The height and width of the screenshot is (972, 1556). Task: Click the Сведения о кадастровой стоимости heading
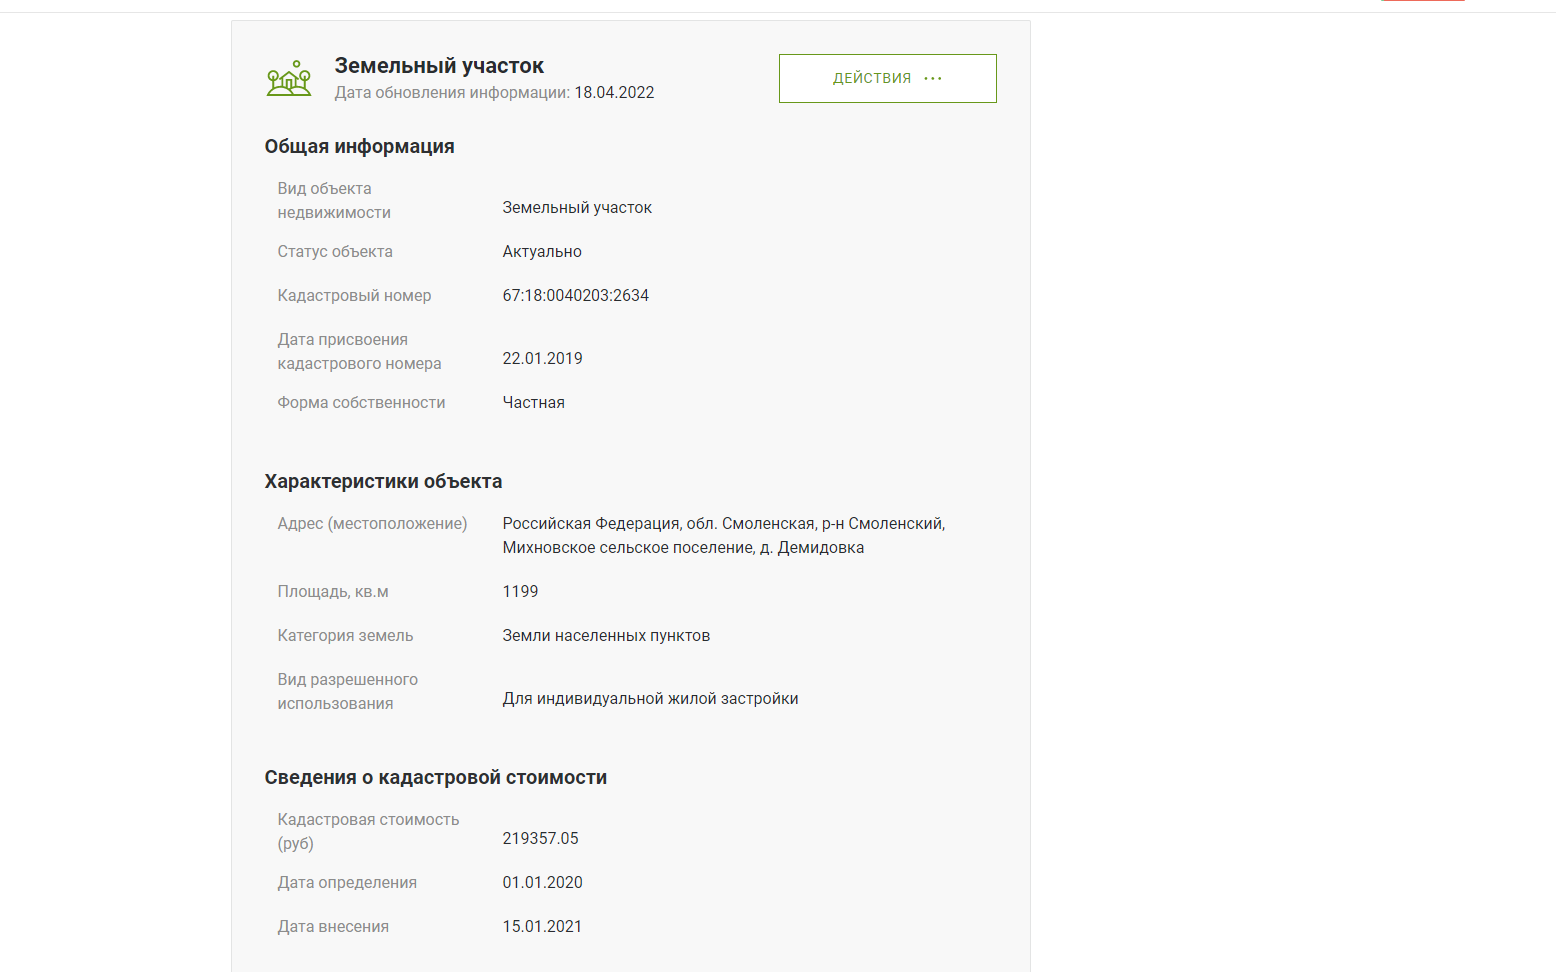(435, 778)
